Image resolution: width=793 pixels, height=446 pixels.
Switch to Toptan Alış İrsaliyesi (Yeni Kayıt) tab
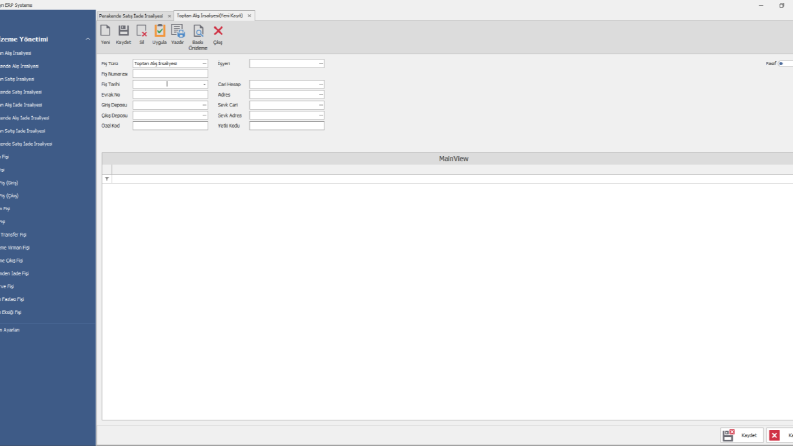210,16
